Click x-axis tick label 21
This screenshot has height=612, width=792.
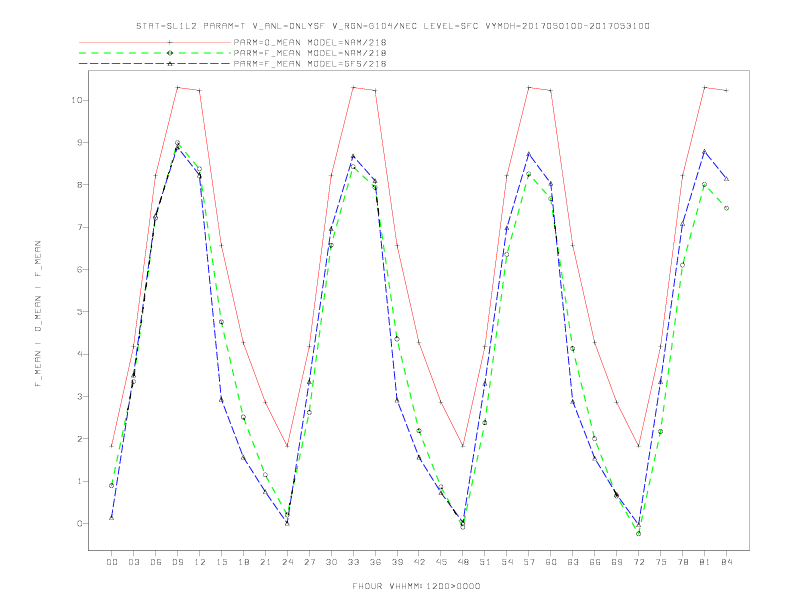click(265, 562)
